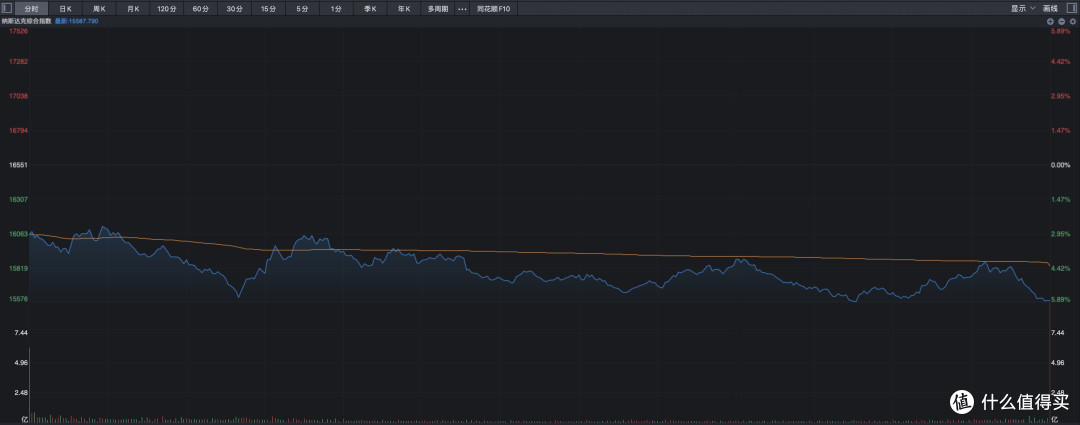Open the 画线 drawing tool
The width and height of the screenshot is (1080, 425).
click(1050, 9)
